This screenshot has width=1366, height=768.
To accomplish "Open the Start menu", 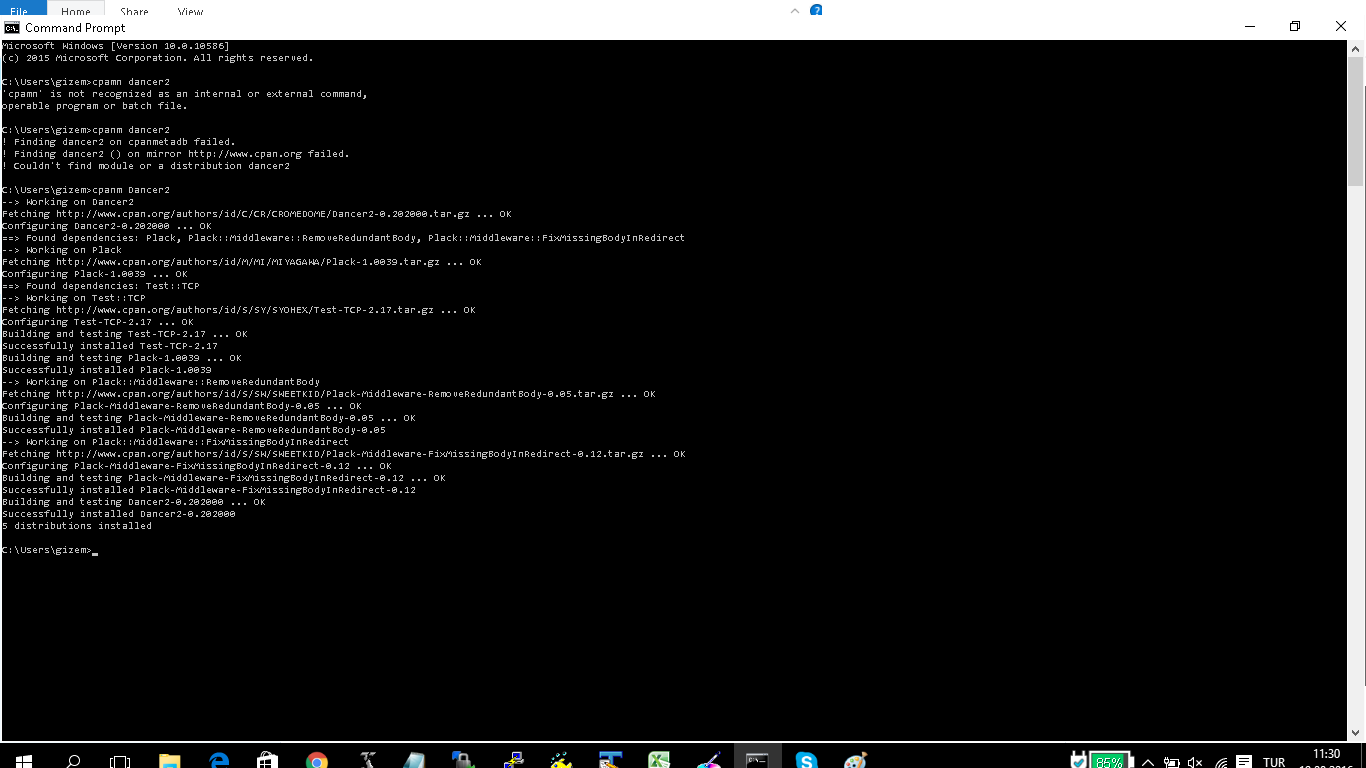I will click(x=22, y=761).
